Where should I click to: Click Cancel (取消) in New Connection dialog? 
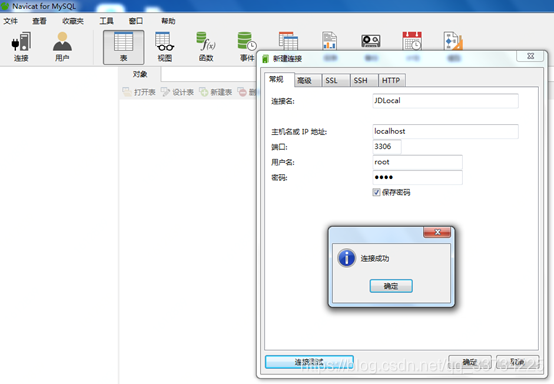pyautogui.click(x=517, y=362)
